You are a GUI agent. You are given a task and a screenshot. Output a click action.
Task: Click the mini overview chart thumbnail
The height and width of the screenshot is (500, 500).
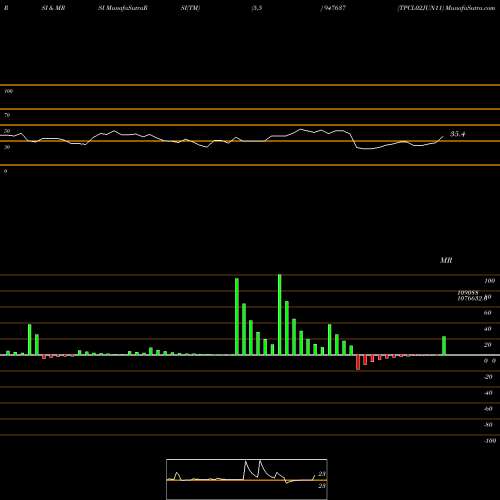247,479
